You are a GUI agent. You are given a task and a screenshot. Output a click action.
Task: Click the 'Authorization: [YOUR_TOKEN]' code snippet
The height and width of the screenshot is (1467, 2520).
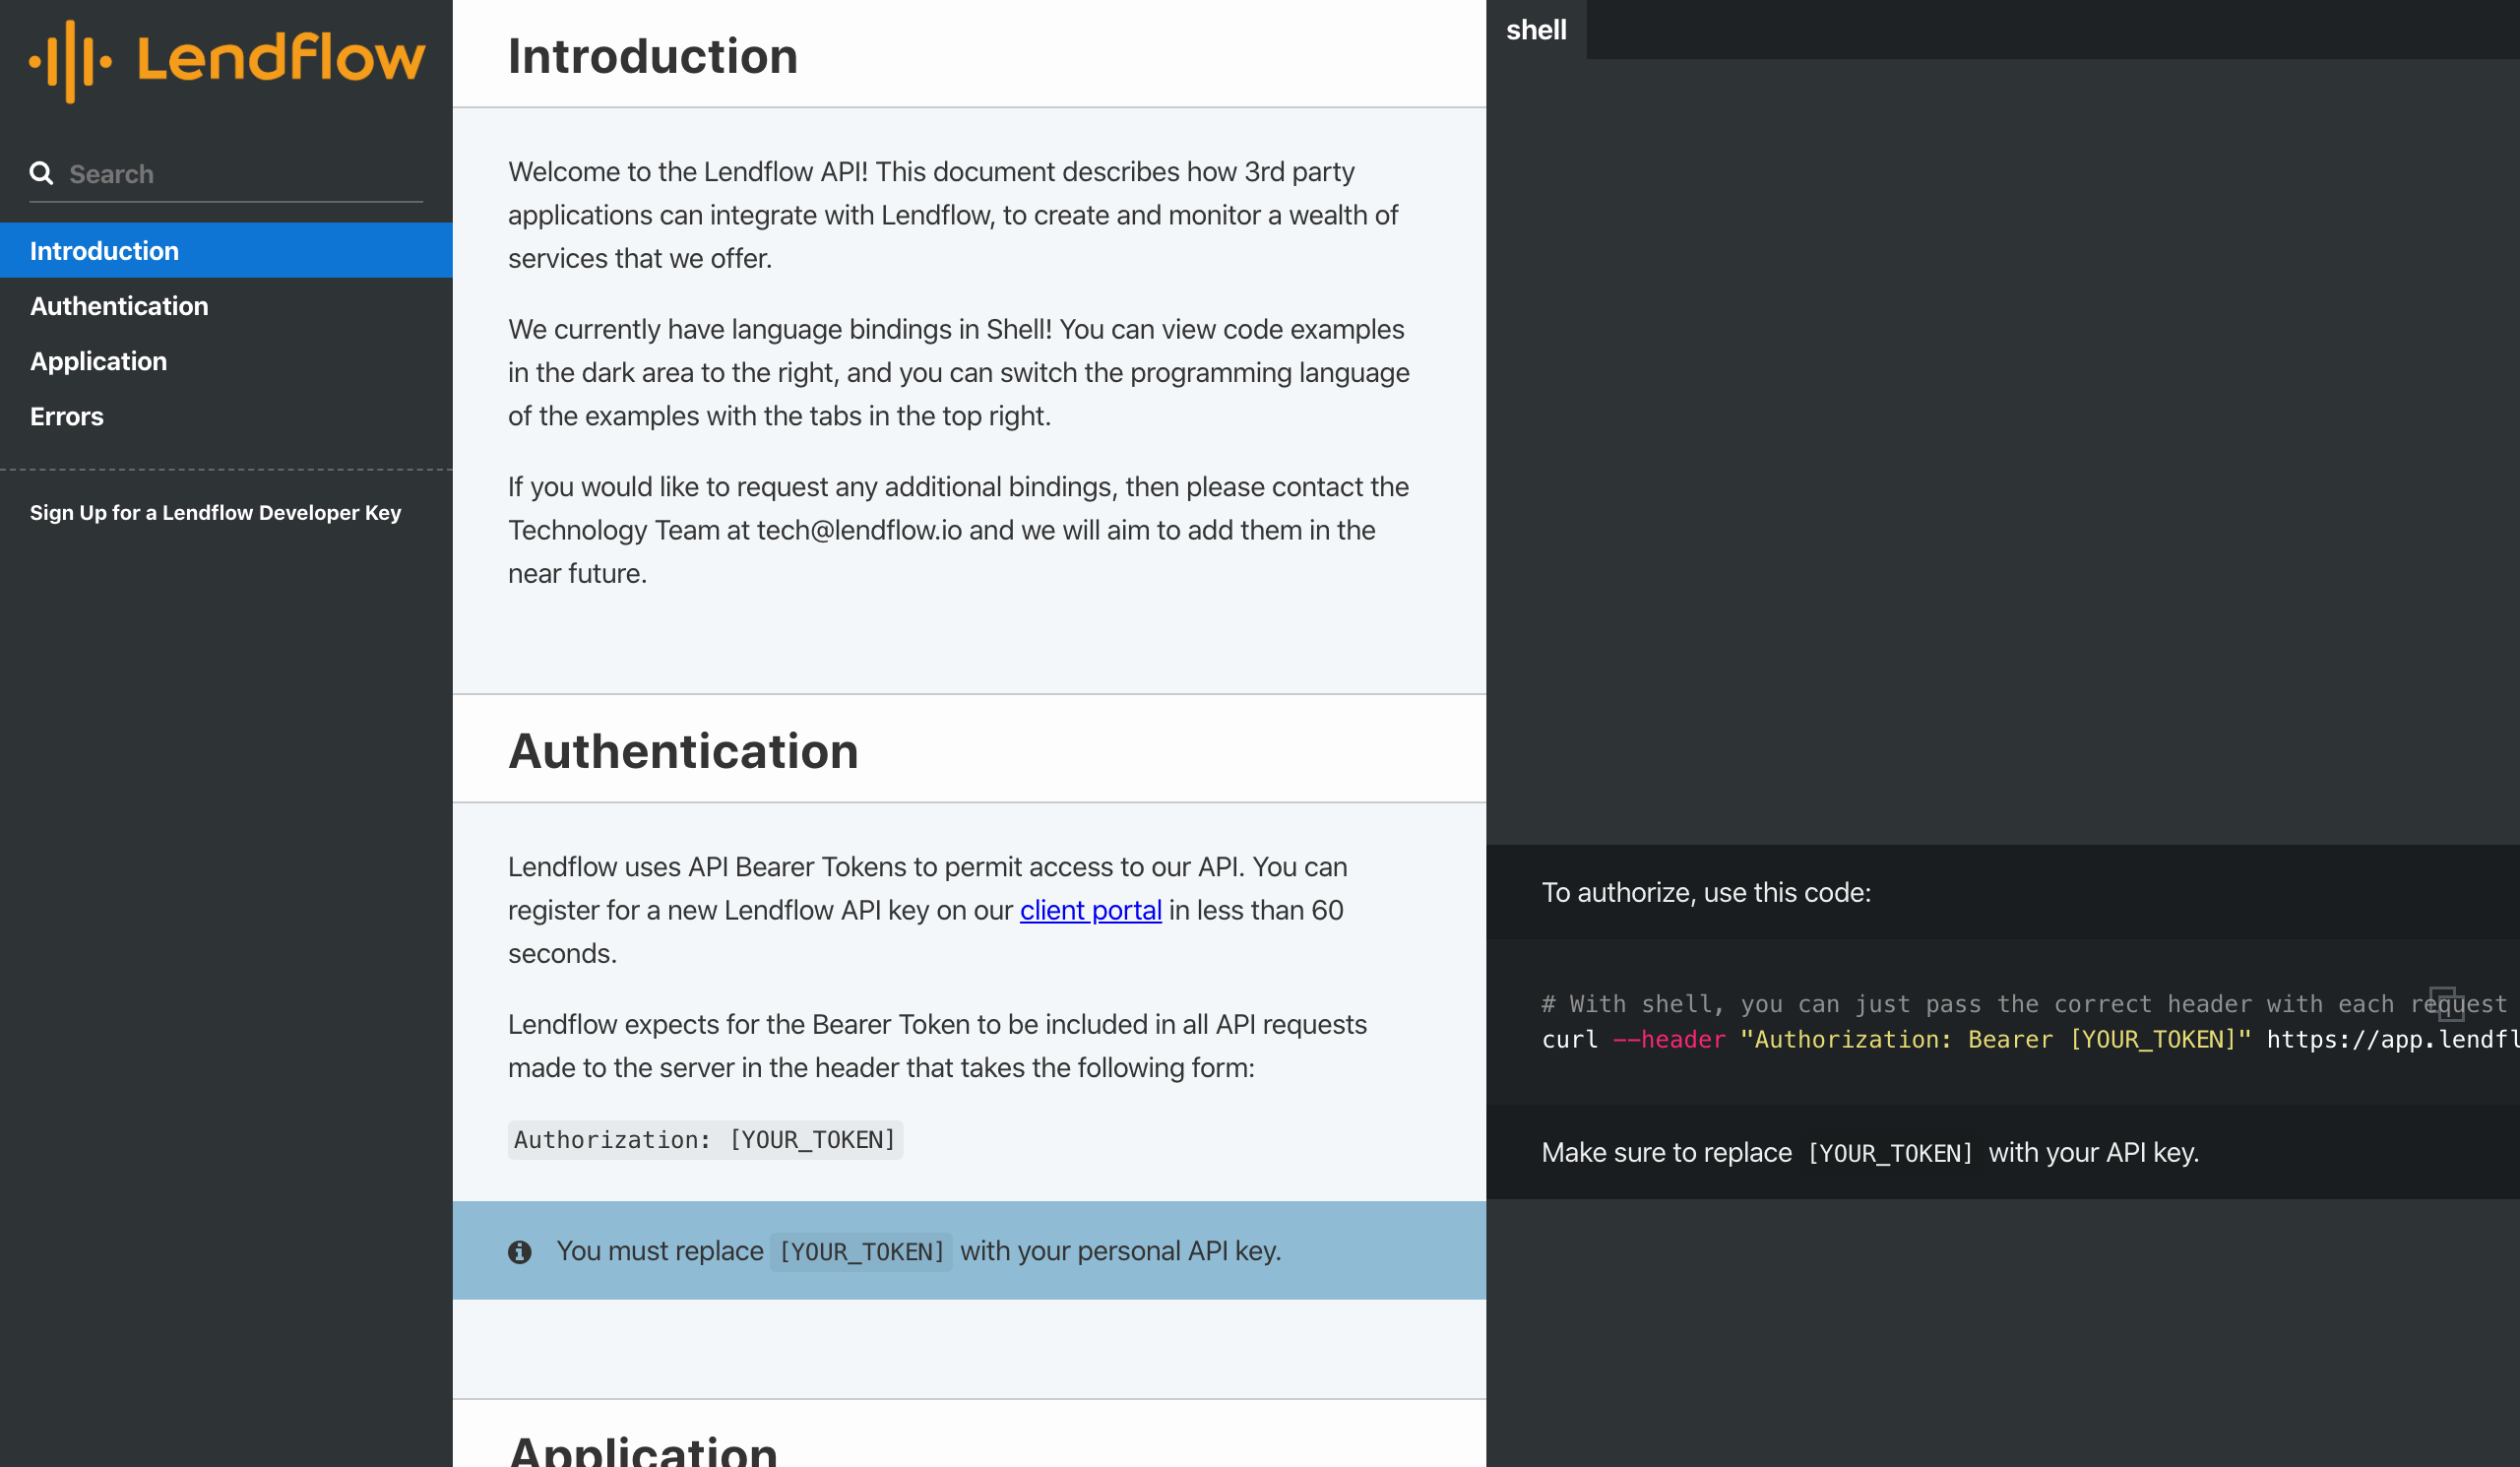[x=705, y=1140]
